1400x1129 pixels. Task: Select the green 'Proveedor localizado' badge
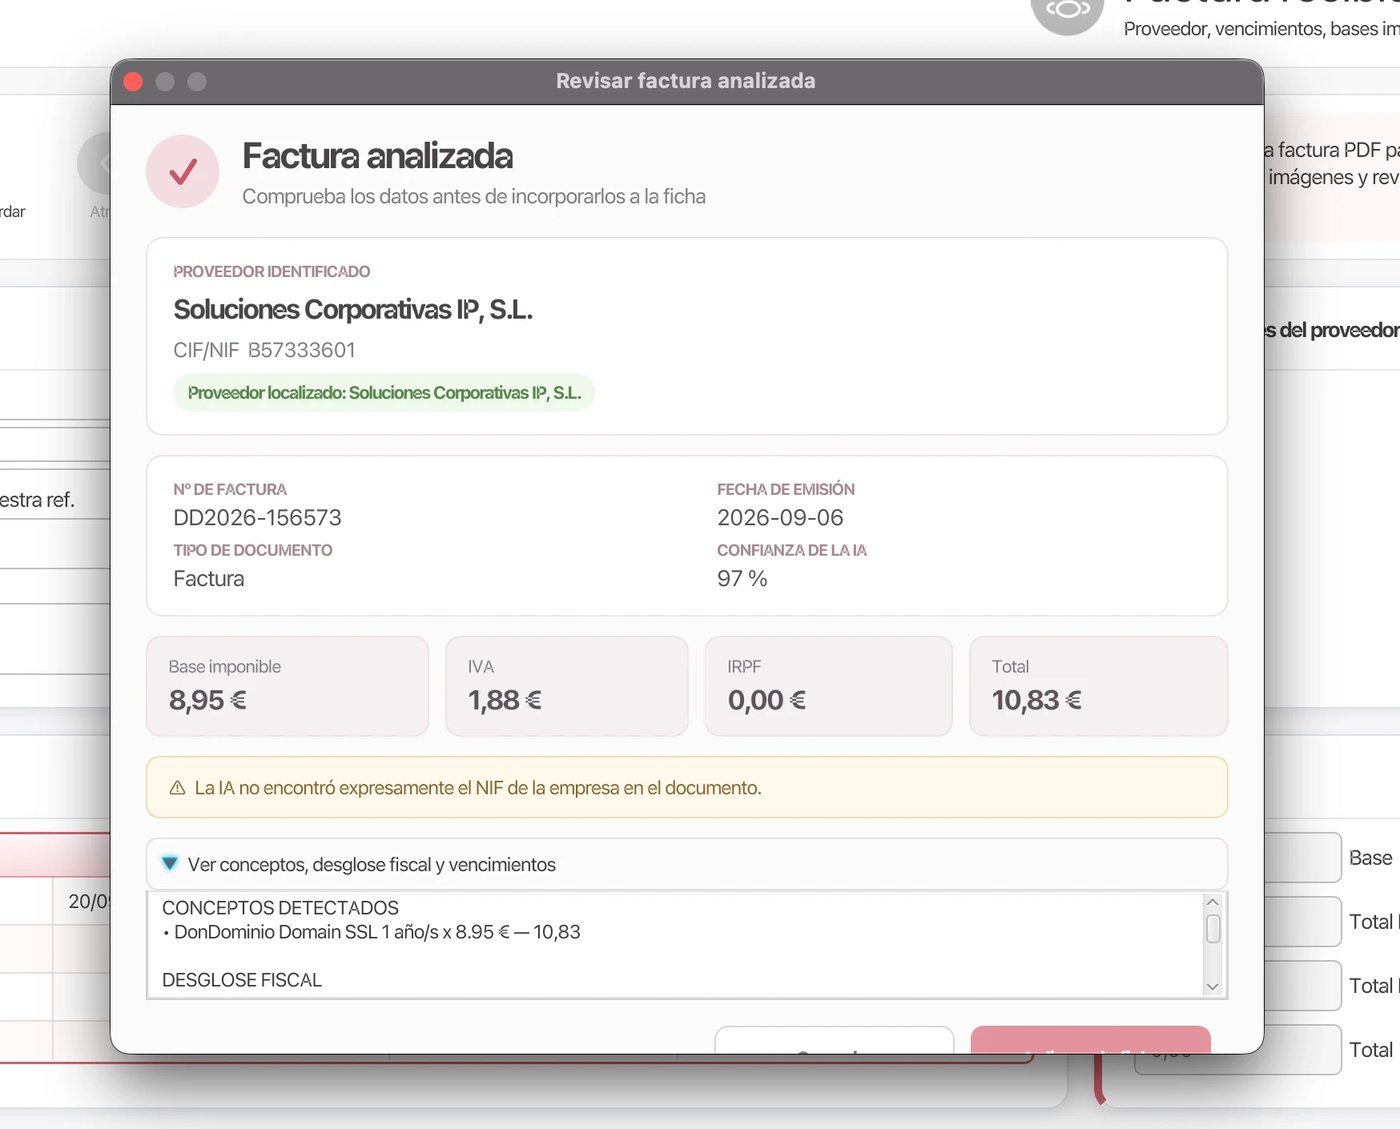pyautogui.click(x=384, y=393)
